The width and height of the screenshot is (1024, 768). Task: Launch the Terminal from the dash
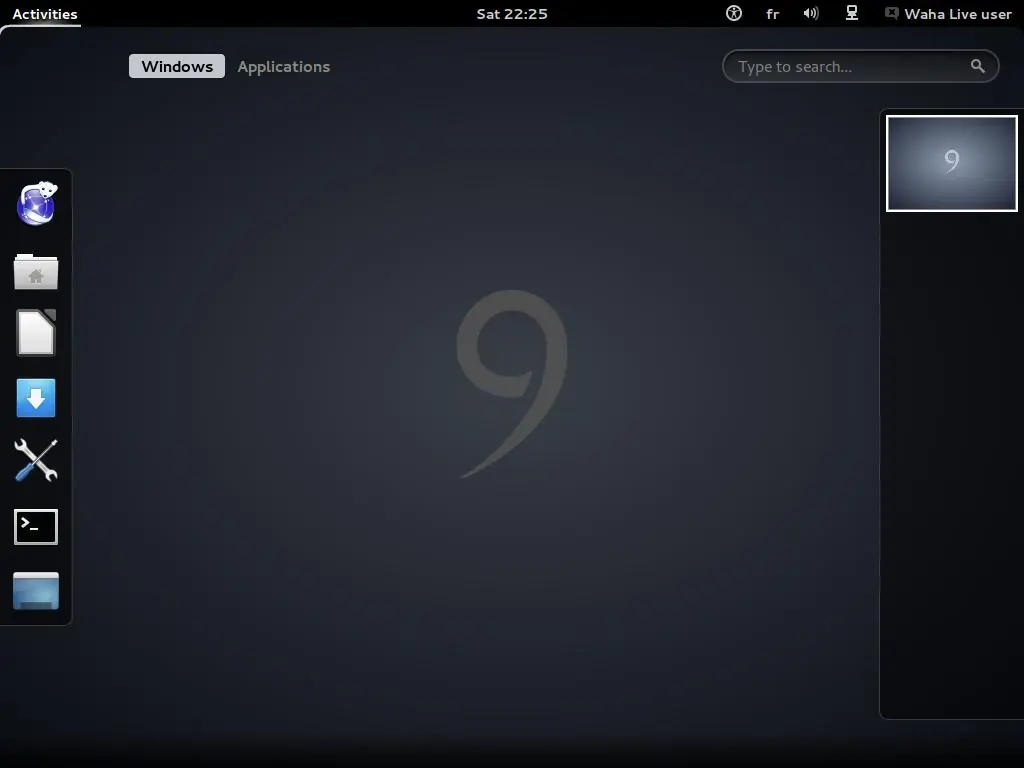(36, 526)
